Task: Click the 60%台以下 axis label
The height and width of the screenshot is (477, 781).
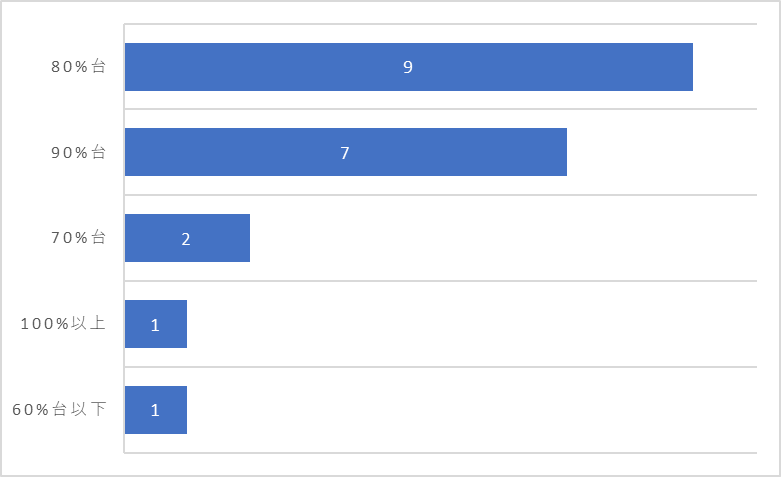Action: click(59, 409)
